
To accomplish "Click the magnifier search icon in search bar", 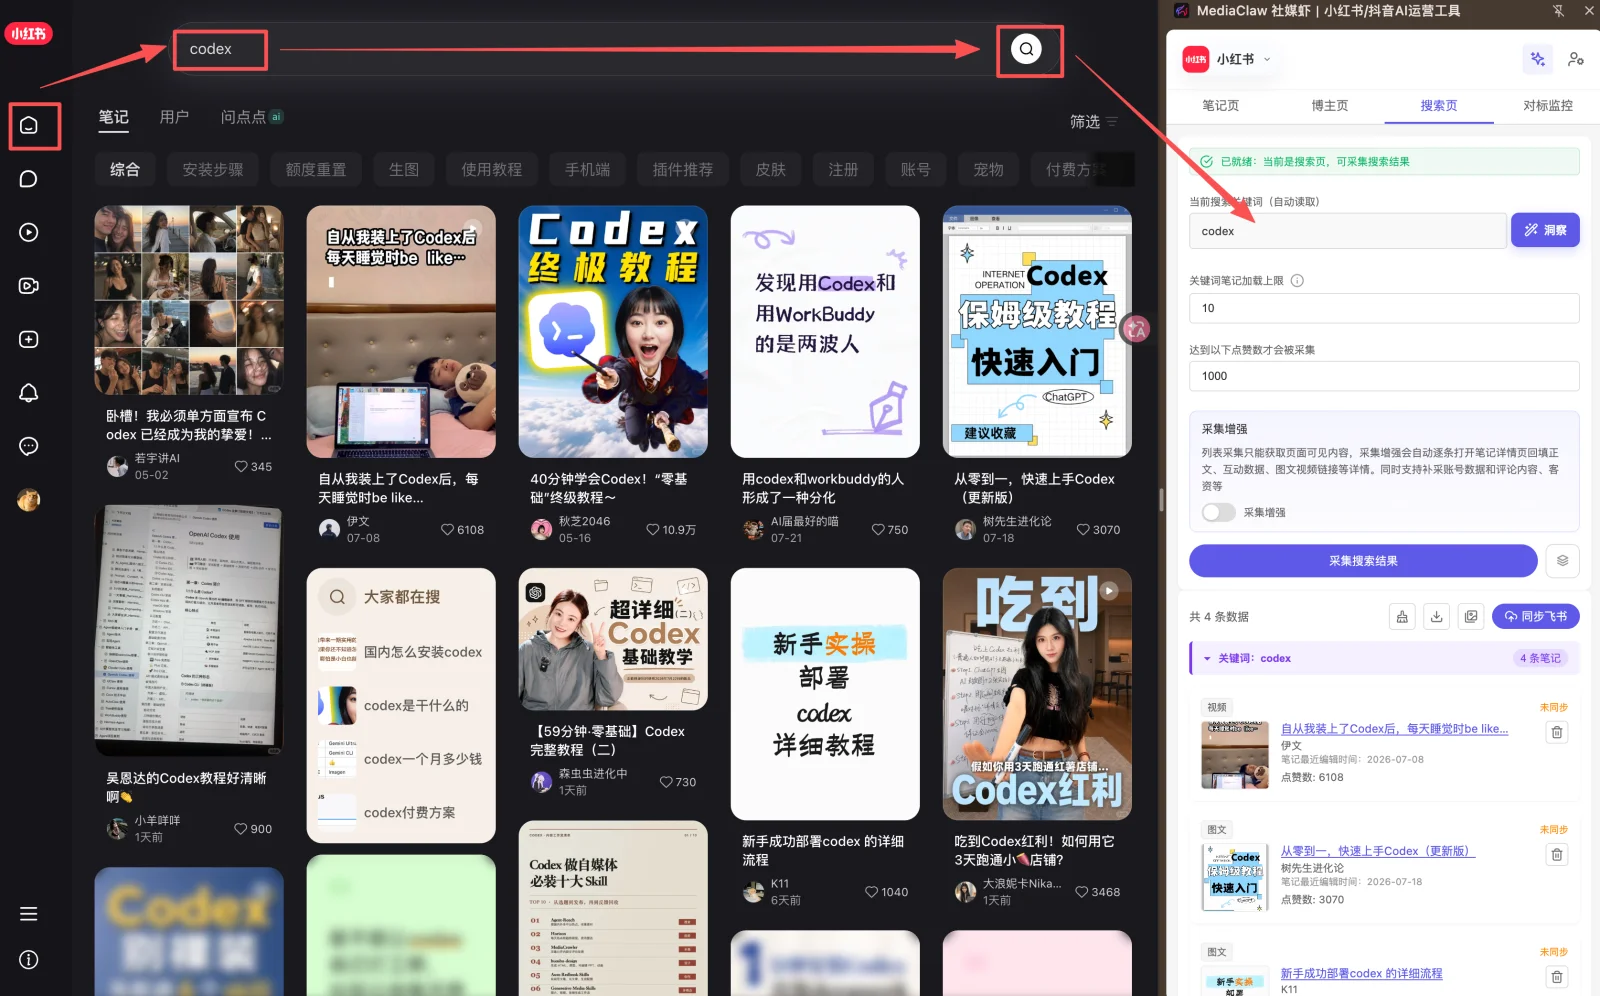I will (x=1026, y=49).
